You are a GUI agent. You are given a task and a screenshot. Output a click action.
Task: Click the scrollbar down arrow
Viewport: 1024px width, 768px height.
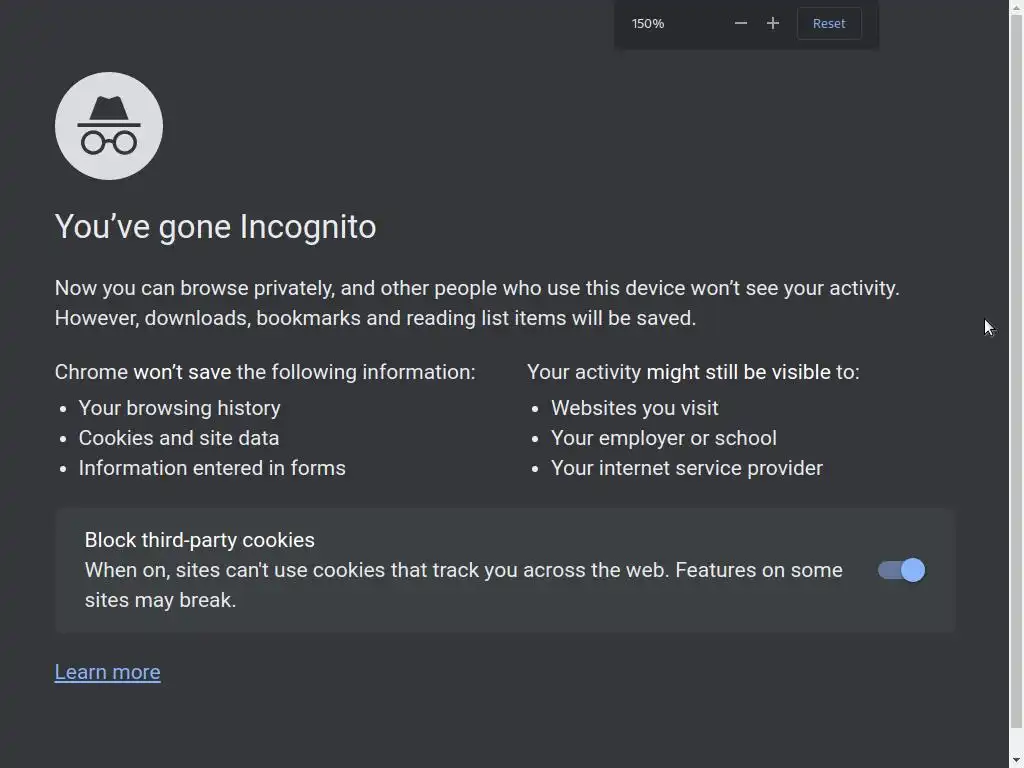[x=1016, y=760]
